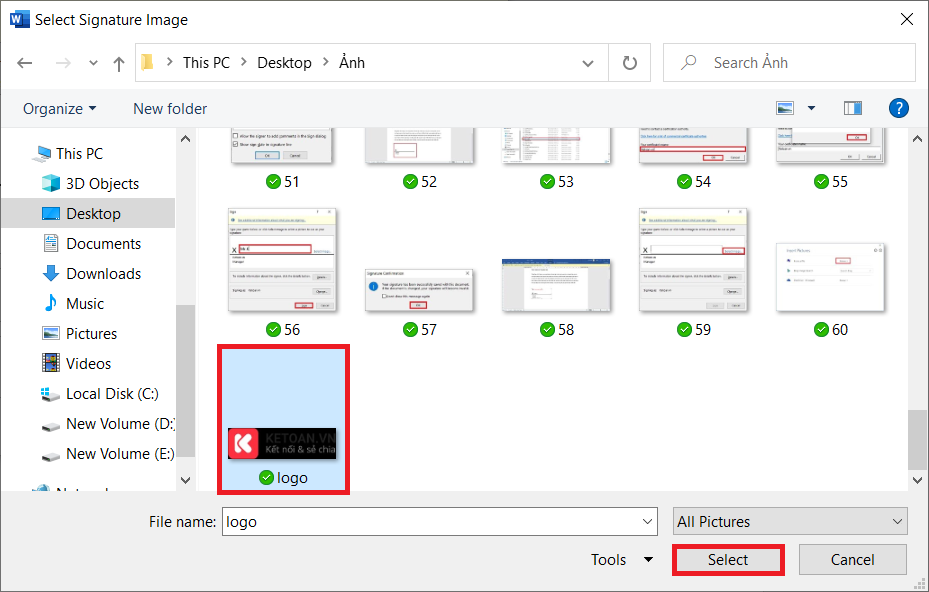Select This PC in the navigation tree

tap(79, 154)
